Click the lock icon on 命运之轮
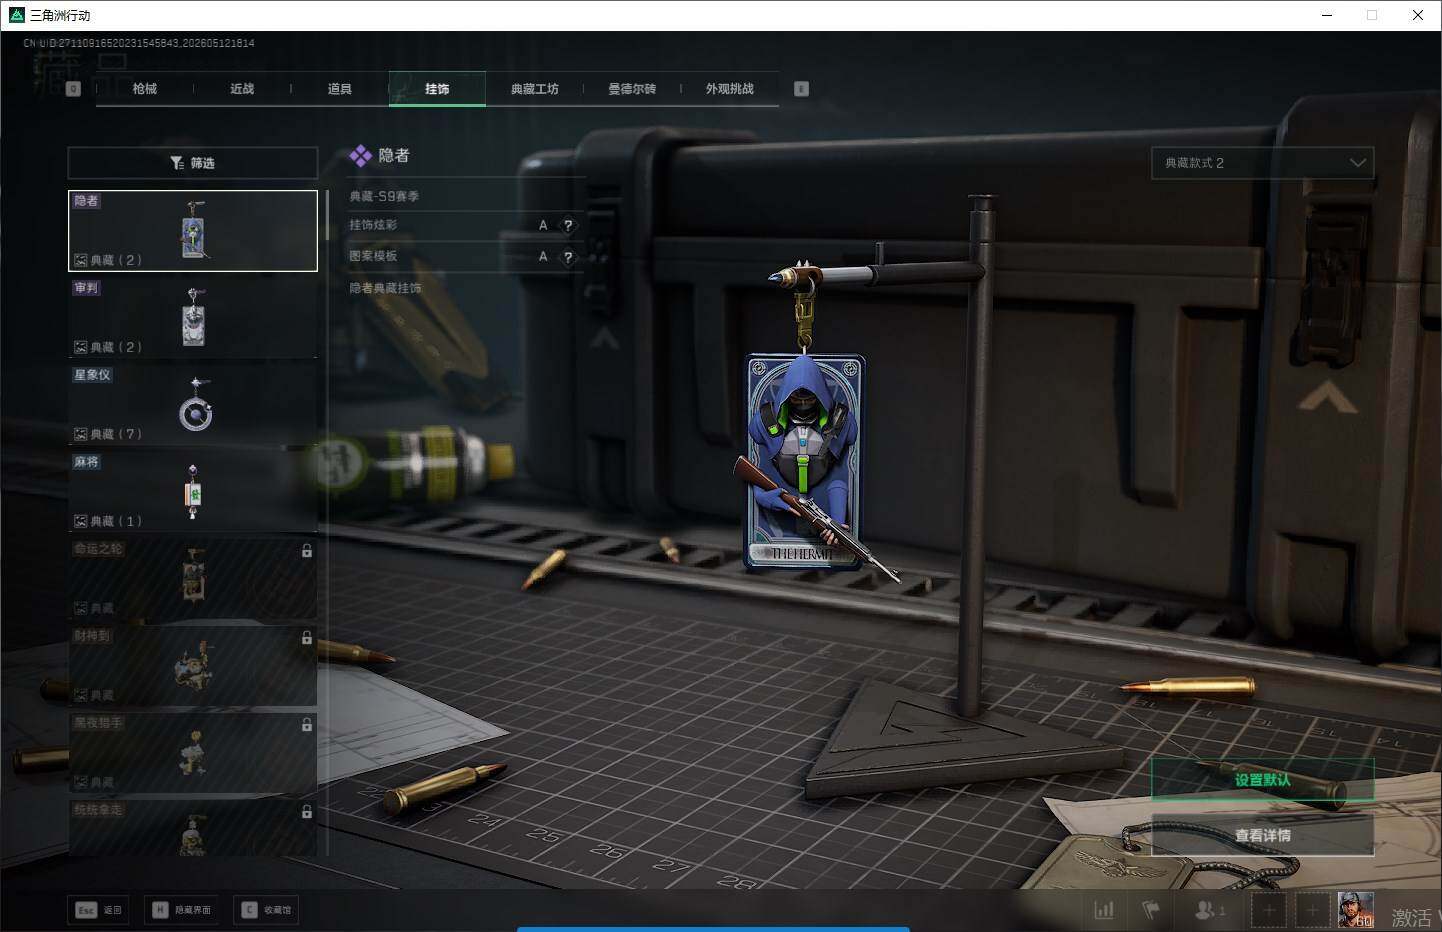This screenshot has height=932, width=1442. 307,551
